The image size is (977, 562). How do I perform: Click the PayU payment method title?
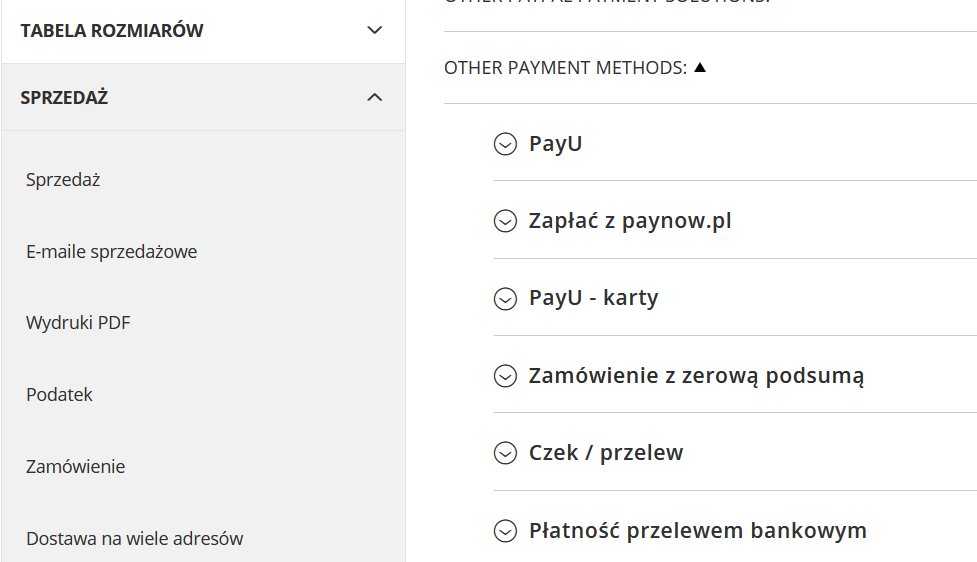555,144
